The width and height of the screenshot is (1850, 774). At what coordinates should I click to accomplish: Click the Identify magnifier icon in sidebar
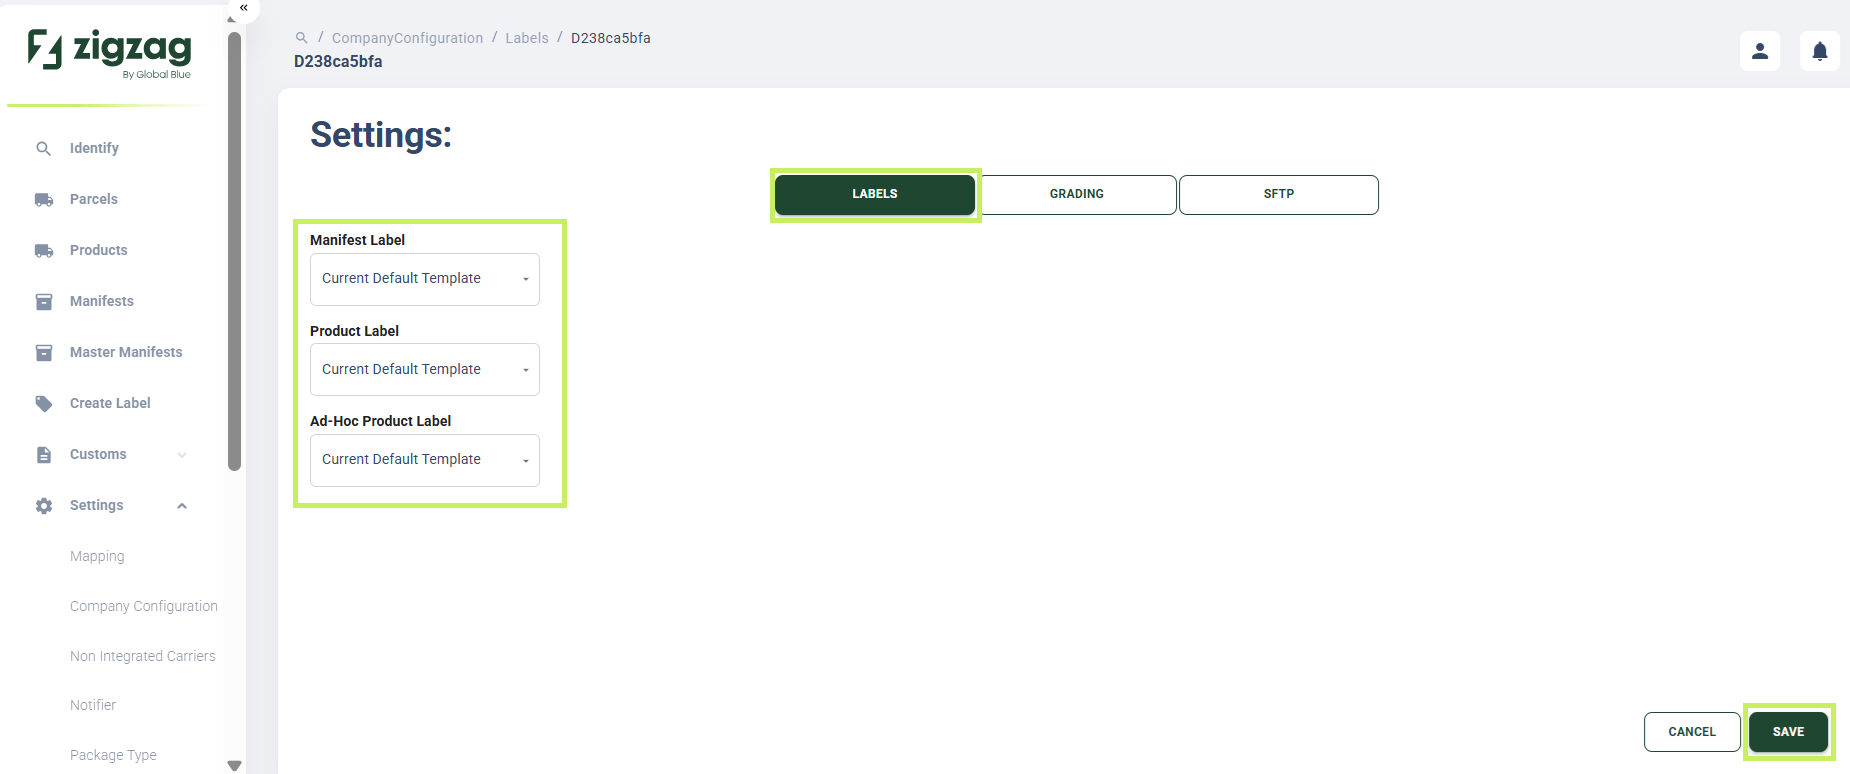pyautogui.click(x=43, y=148)
